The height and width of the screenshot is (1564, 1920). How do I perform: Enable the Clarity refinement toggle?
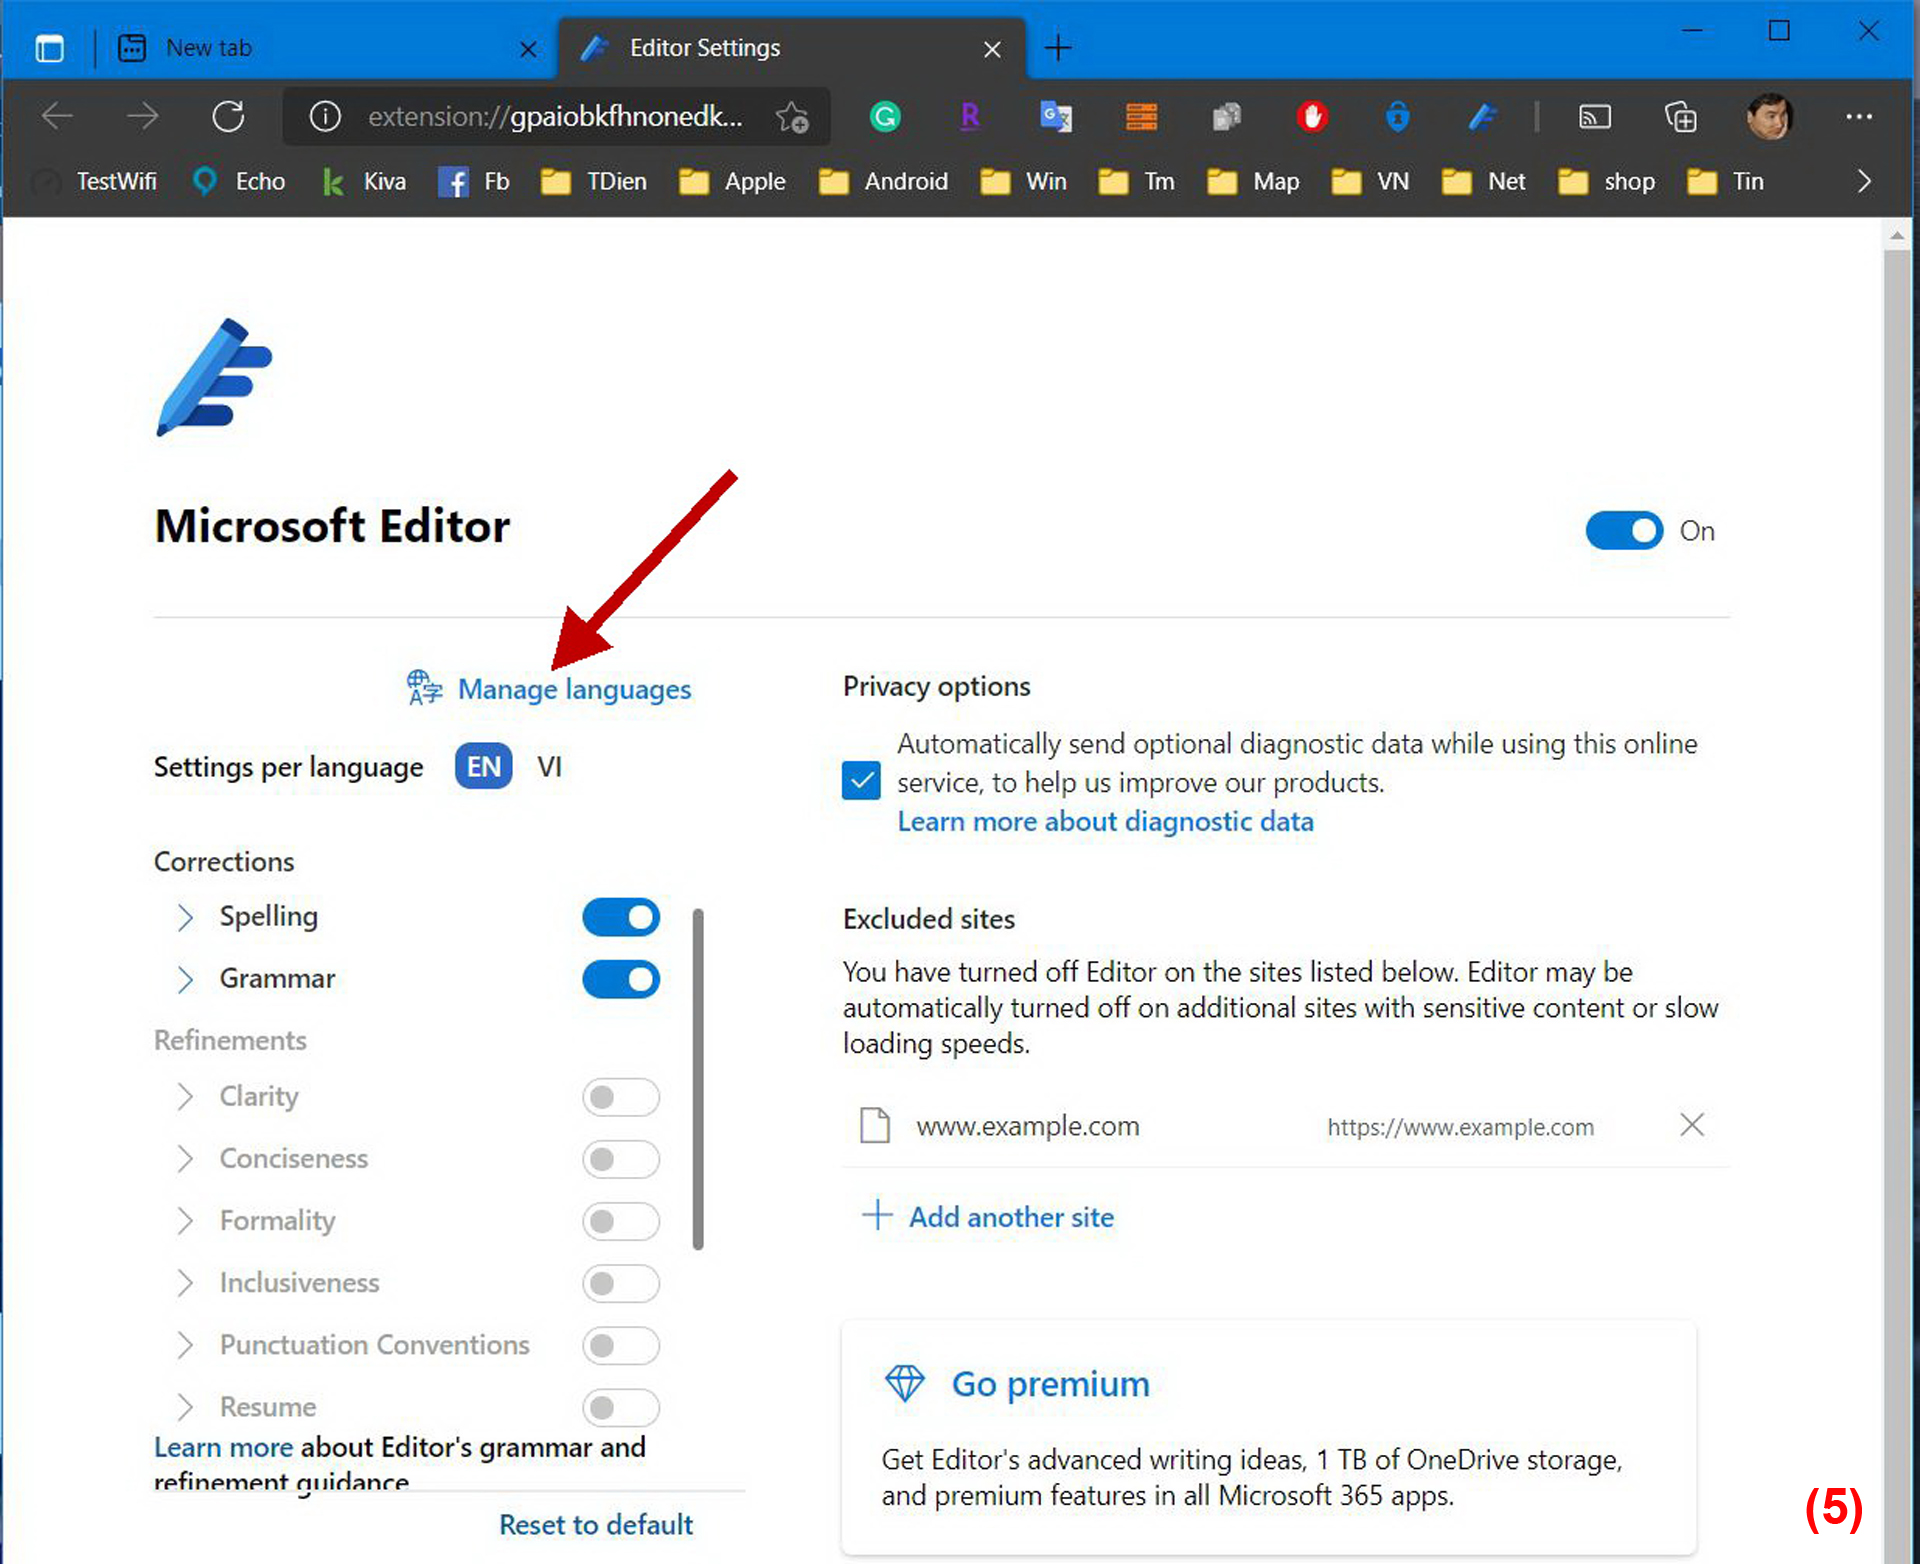(x=621, y=1097)
